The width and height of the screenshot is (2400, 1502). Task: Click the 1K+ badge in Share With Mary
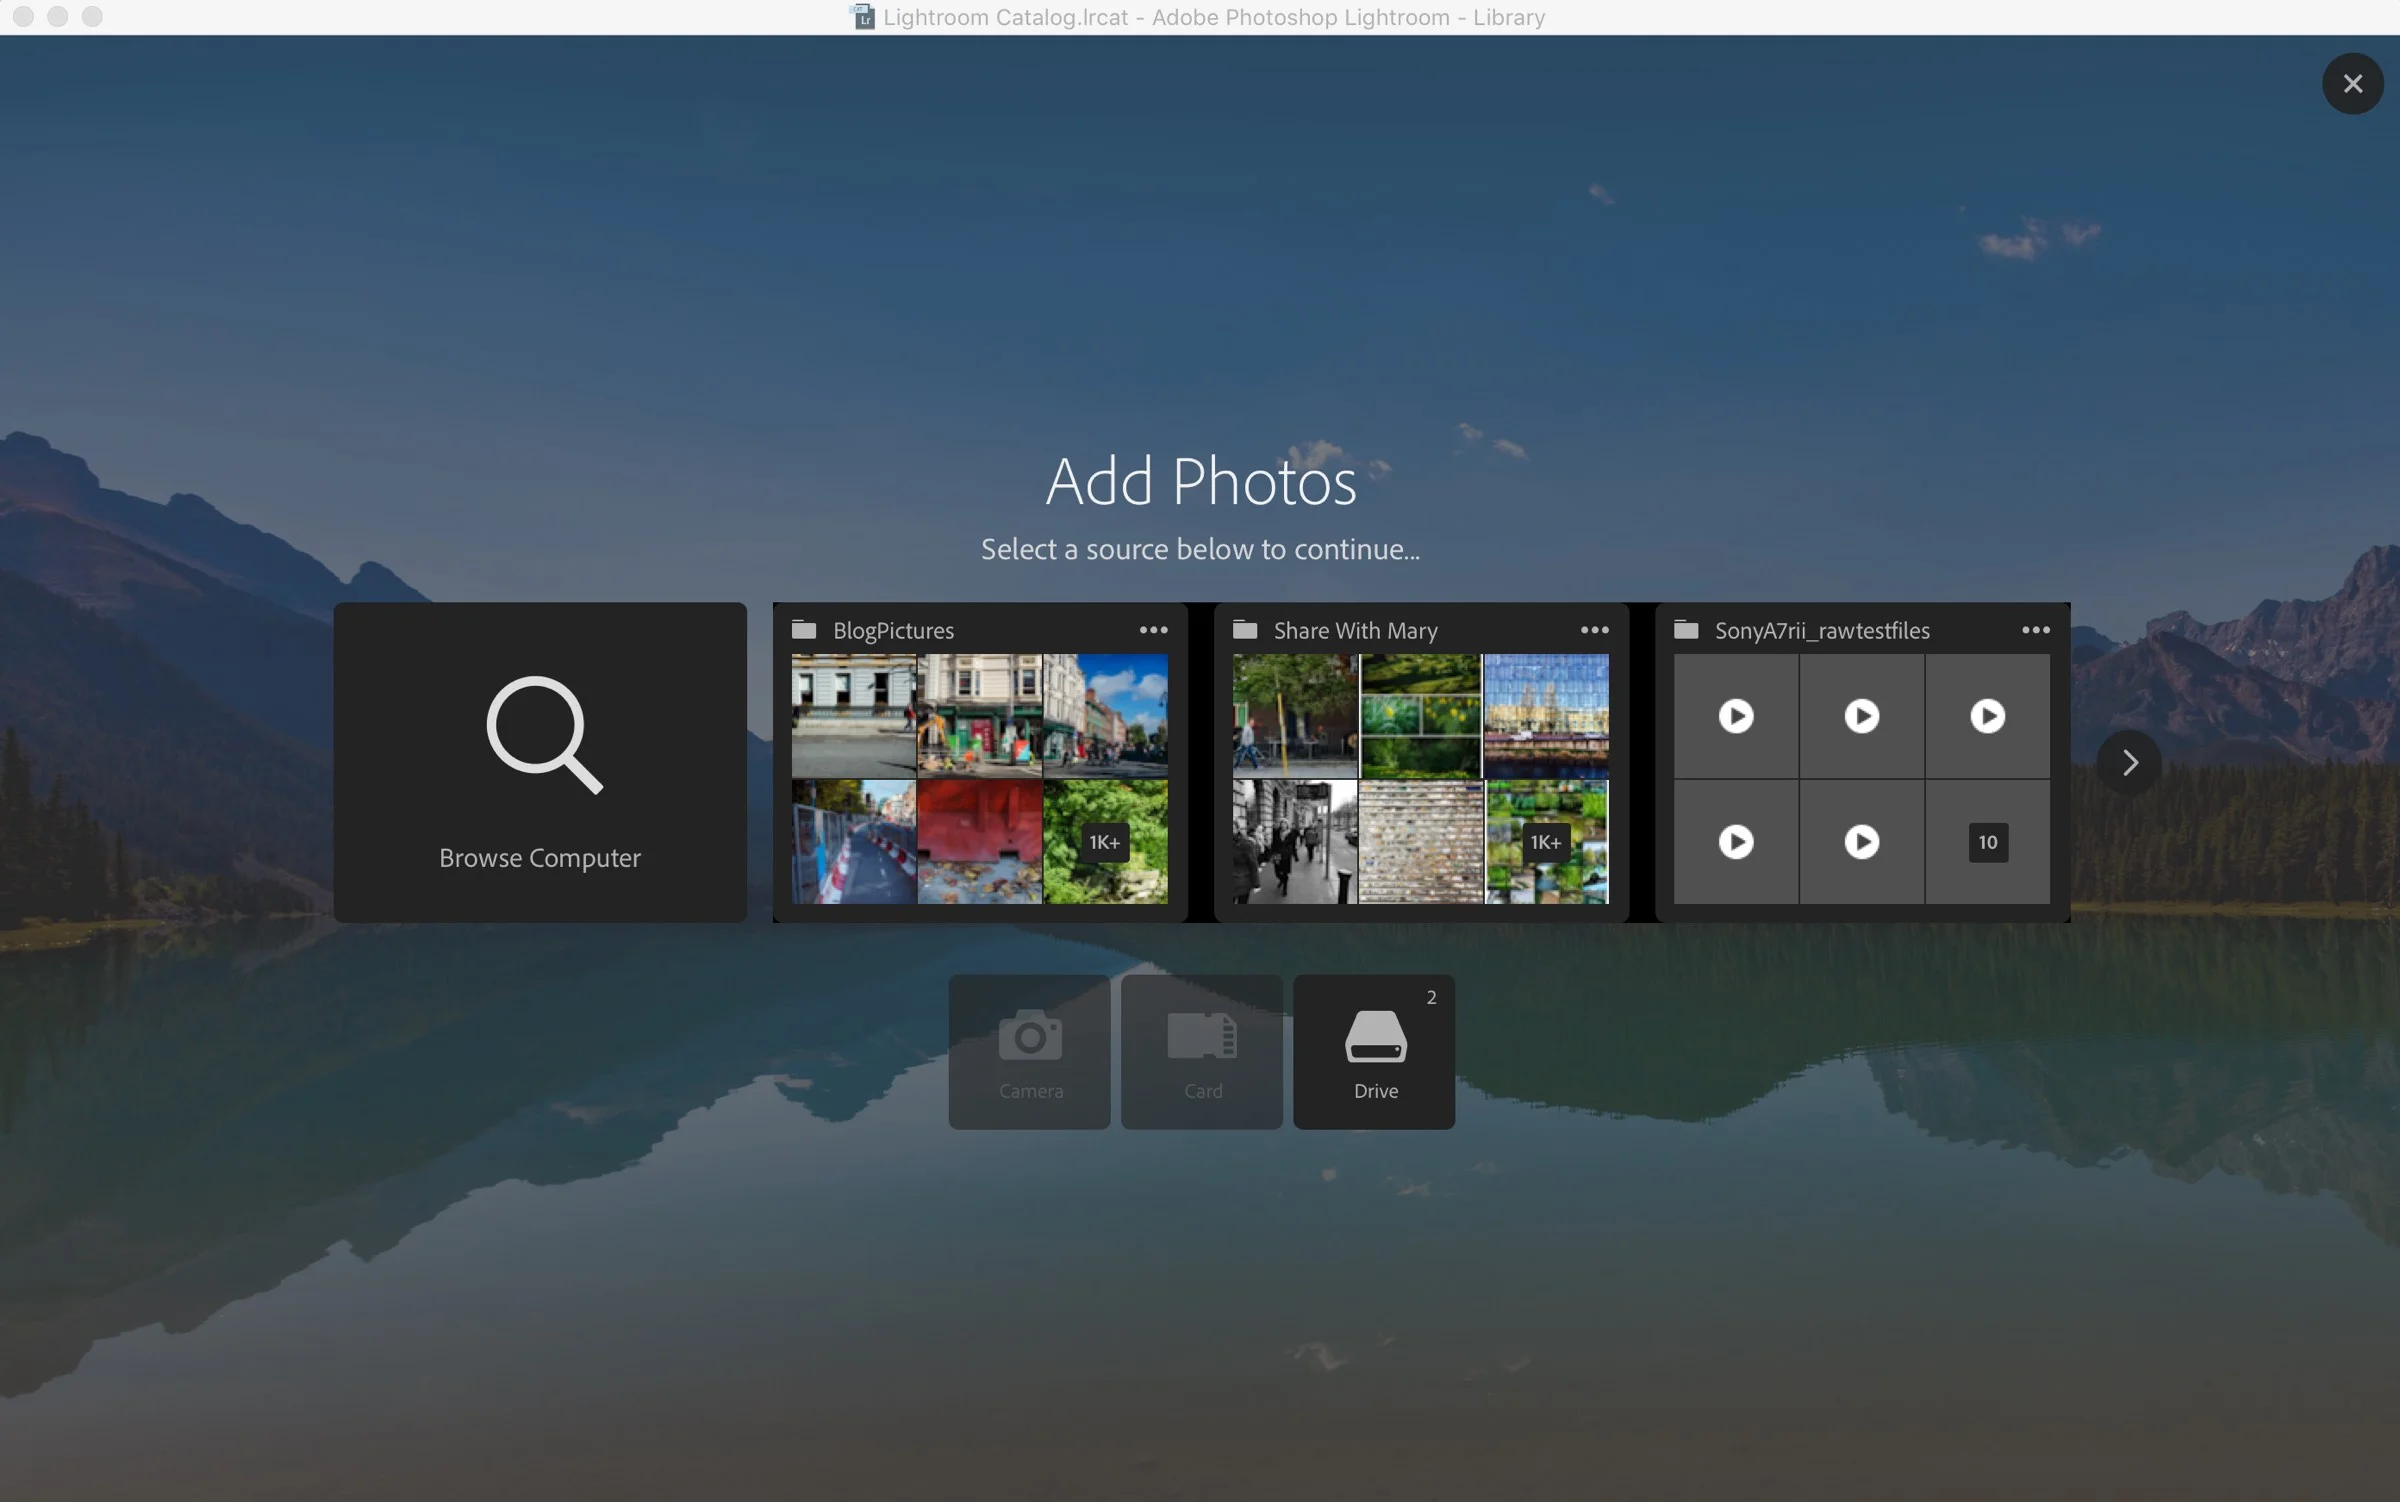coord(1545,842)
